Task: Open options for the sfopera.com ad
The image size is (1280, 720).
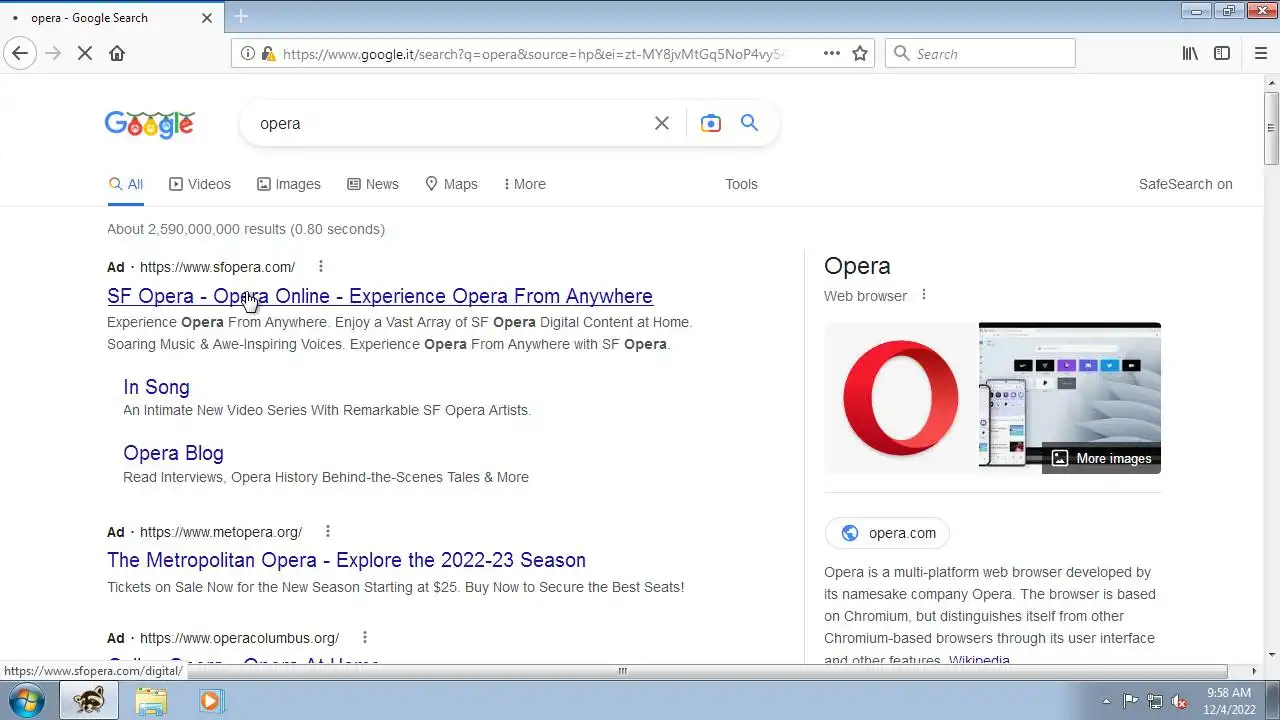Action: [x=321, y=266]
